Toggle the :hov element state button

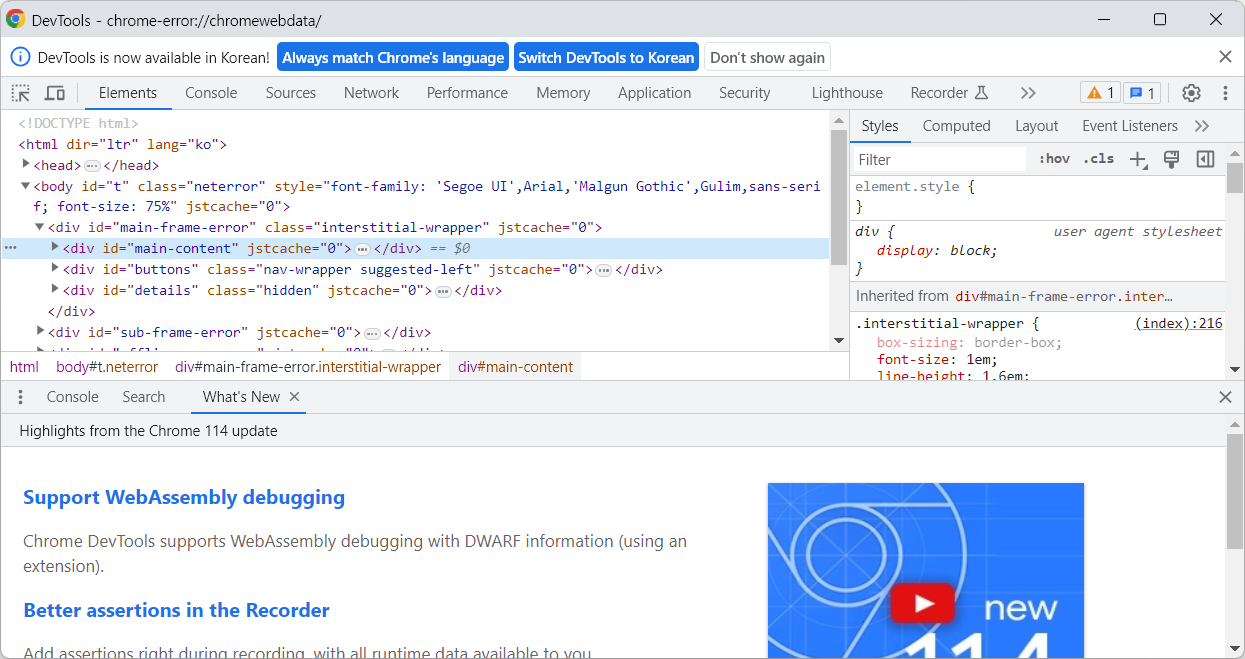pos(1054,159)
